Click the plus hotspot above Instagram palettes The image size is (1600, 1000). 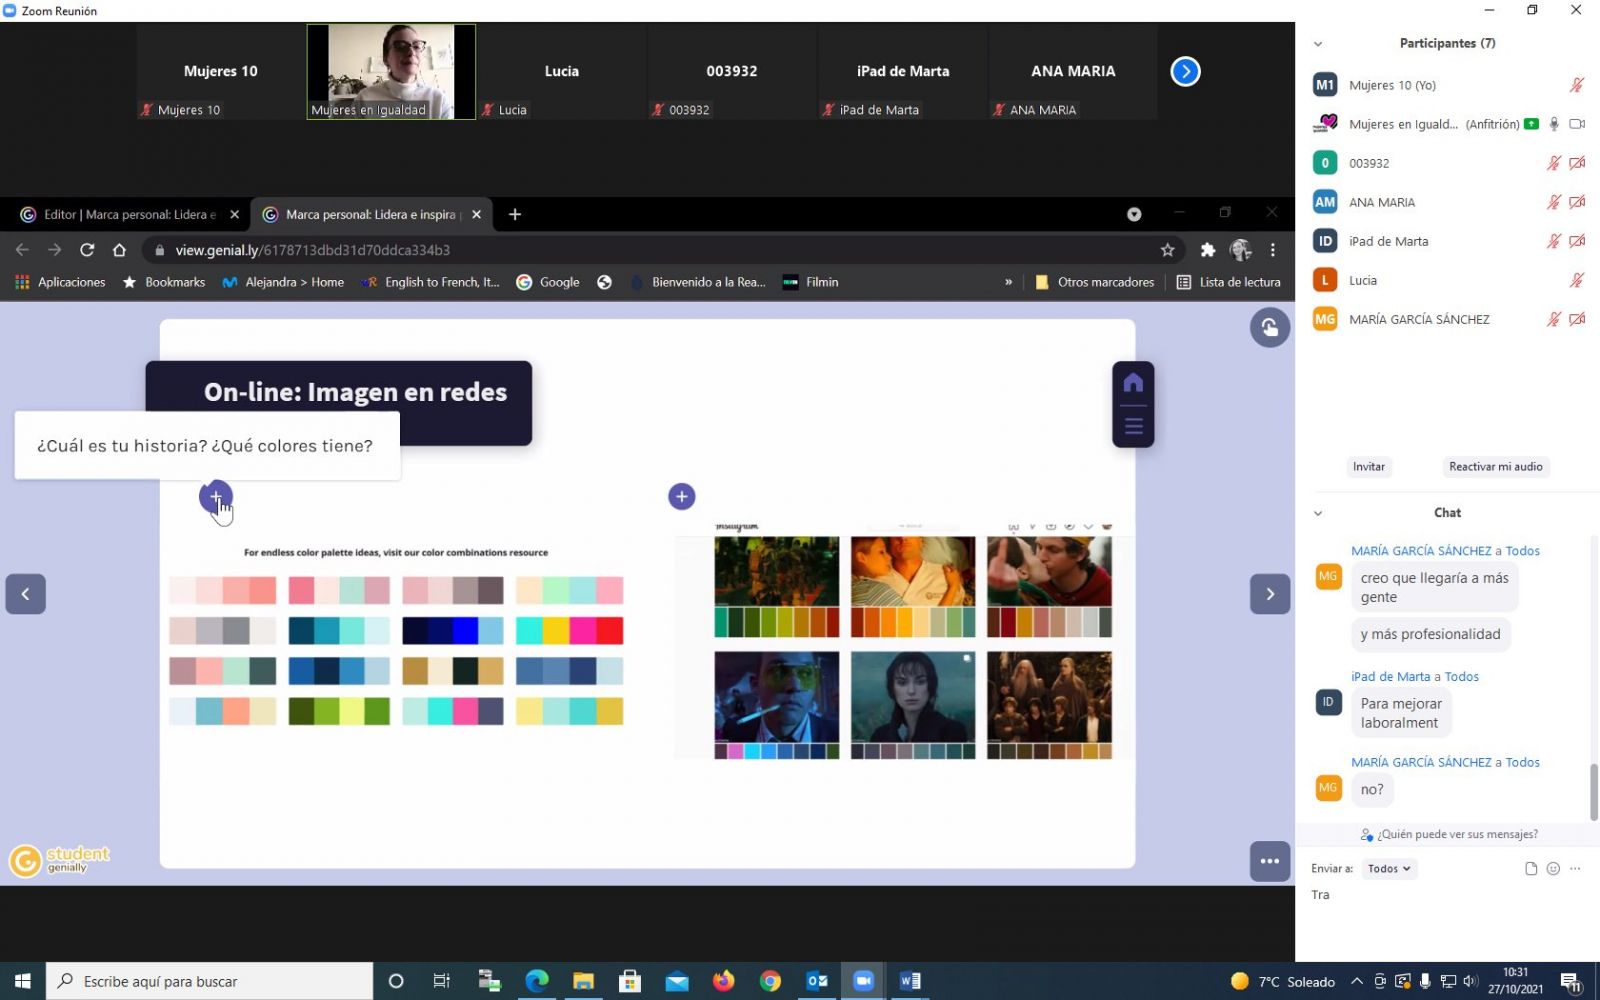[681, 496]
